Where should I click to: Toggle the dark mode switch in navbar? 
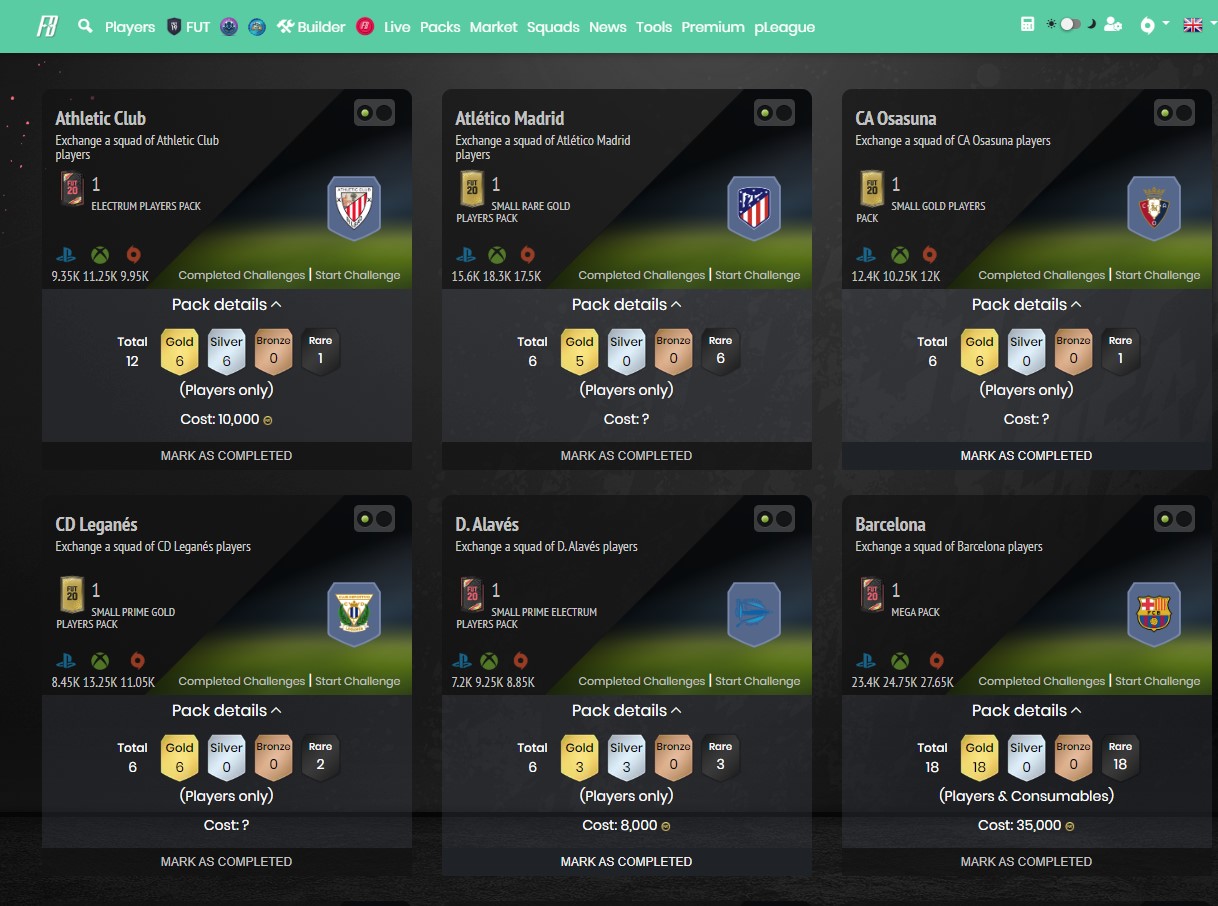1070,25
